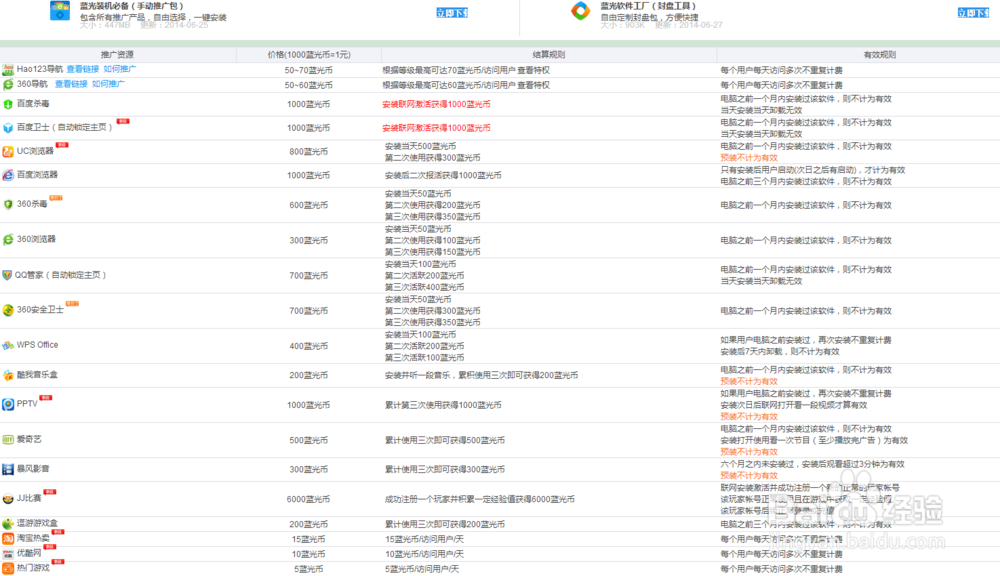1000x576 pixels.
Task: Click the 百度卫士 blue cube icon
Action: [x=8, y=128]
